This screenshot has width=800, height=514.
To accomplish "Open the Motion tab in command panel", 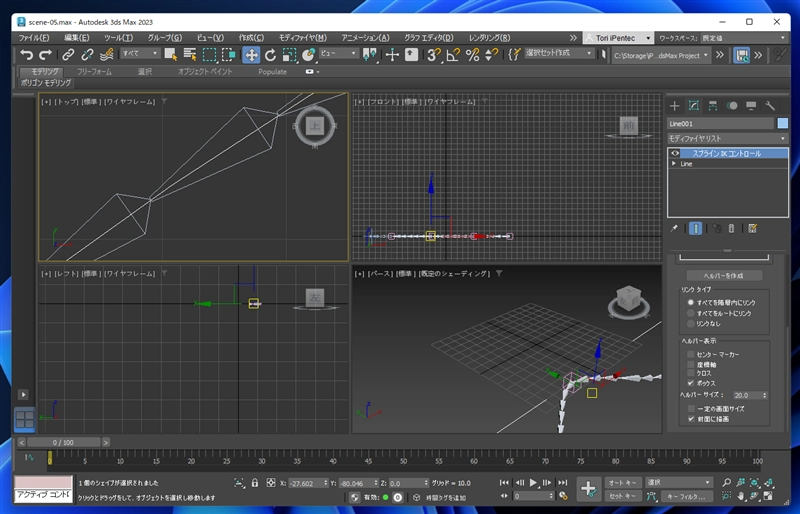I will (732, 106).
